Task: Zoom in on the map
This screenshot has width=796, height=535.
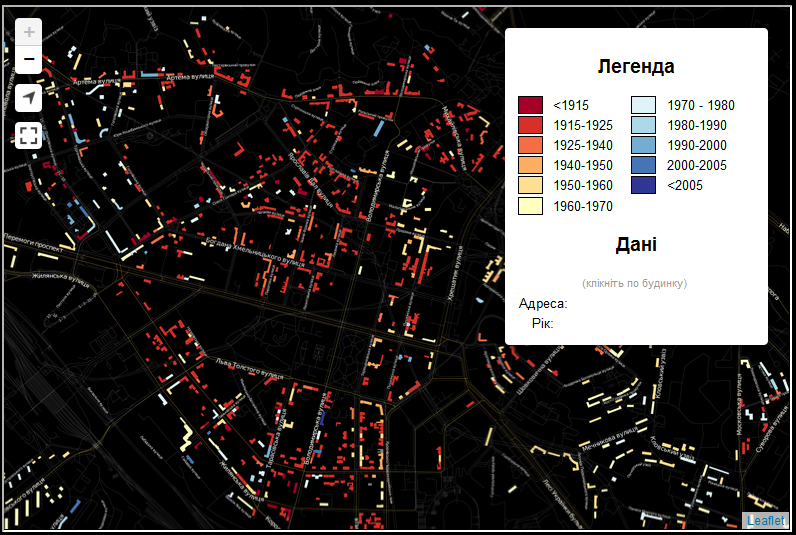Action: pos(29,32)
